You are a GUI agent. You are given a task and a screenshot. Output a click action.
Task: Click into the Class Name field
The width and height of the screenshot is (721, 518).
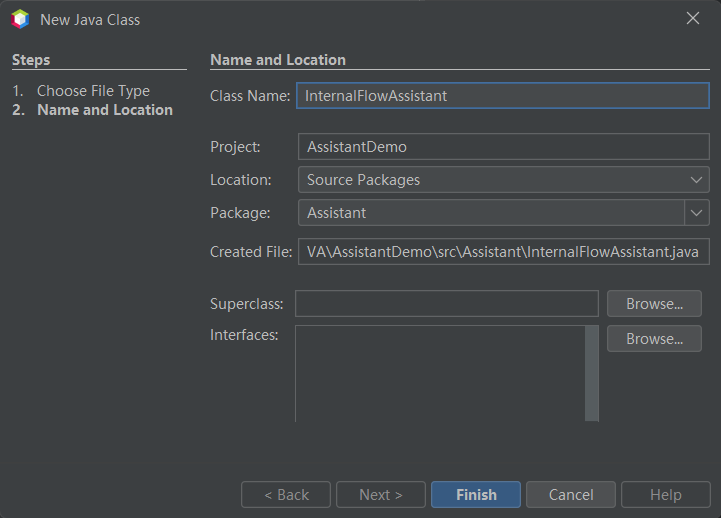click(x=502, y=96)
